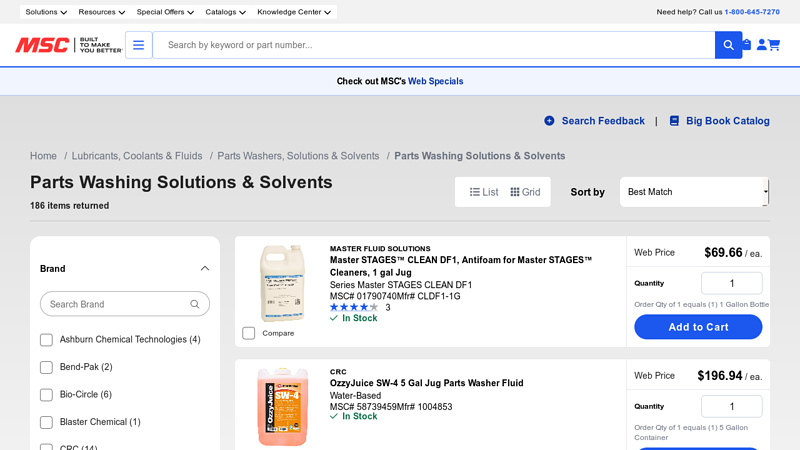800x450 pixels.
Task: Open the Solutions dropdown menu
Action: click(46, 12)
